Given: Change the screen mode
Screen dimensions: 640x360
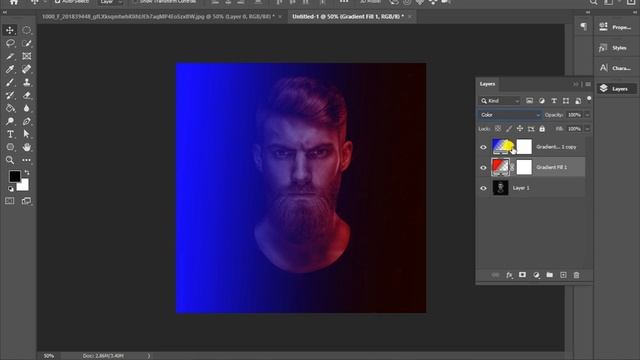Looking at the screenshot, I should click(27, 201).
